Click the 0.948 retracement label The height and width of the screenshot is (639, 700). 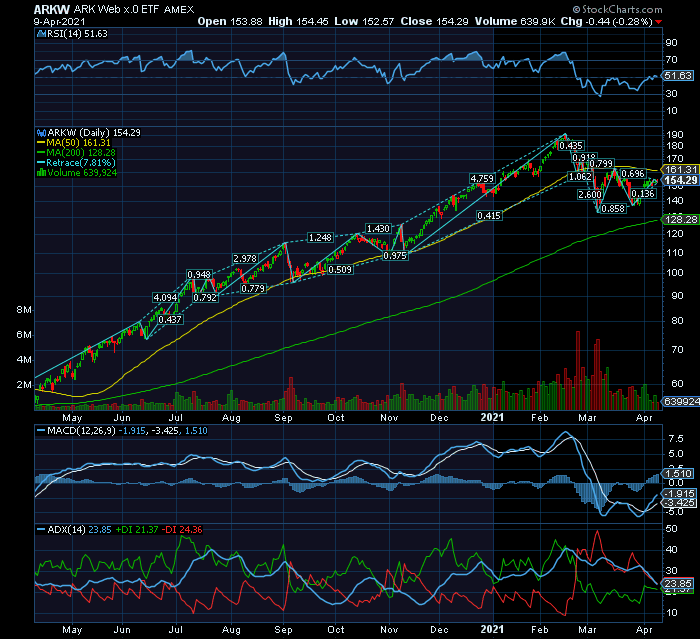tap(199, 275)
